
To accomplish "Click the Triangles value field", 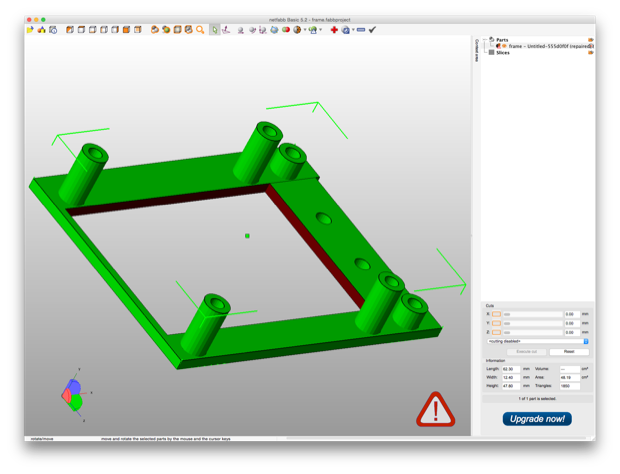I will tap(569, 386).
